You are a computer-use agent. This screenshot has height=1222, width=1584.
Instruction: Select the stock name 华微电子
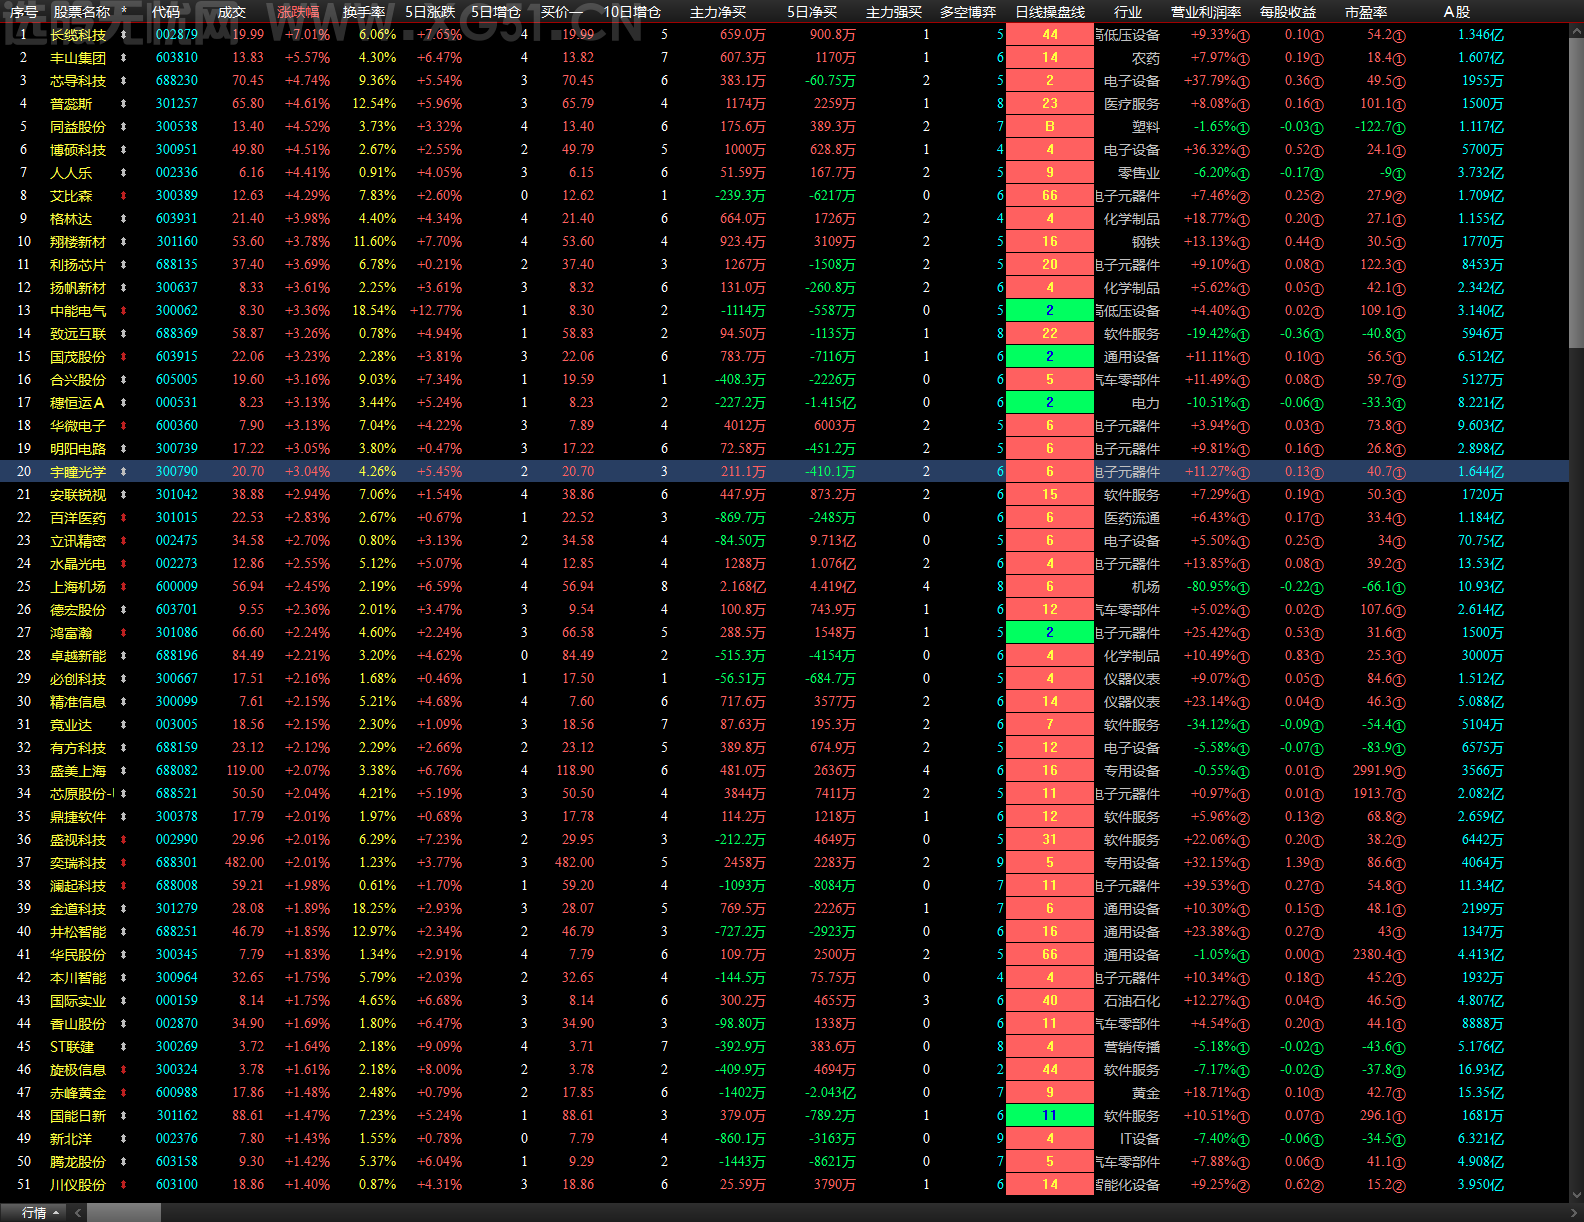78,426
